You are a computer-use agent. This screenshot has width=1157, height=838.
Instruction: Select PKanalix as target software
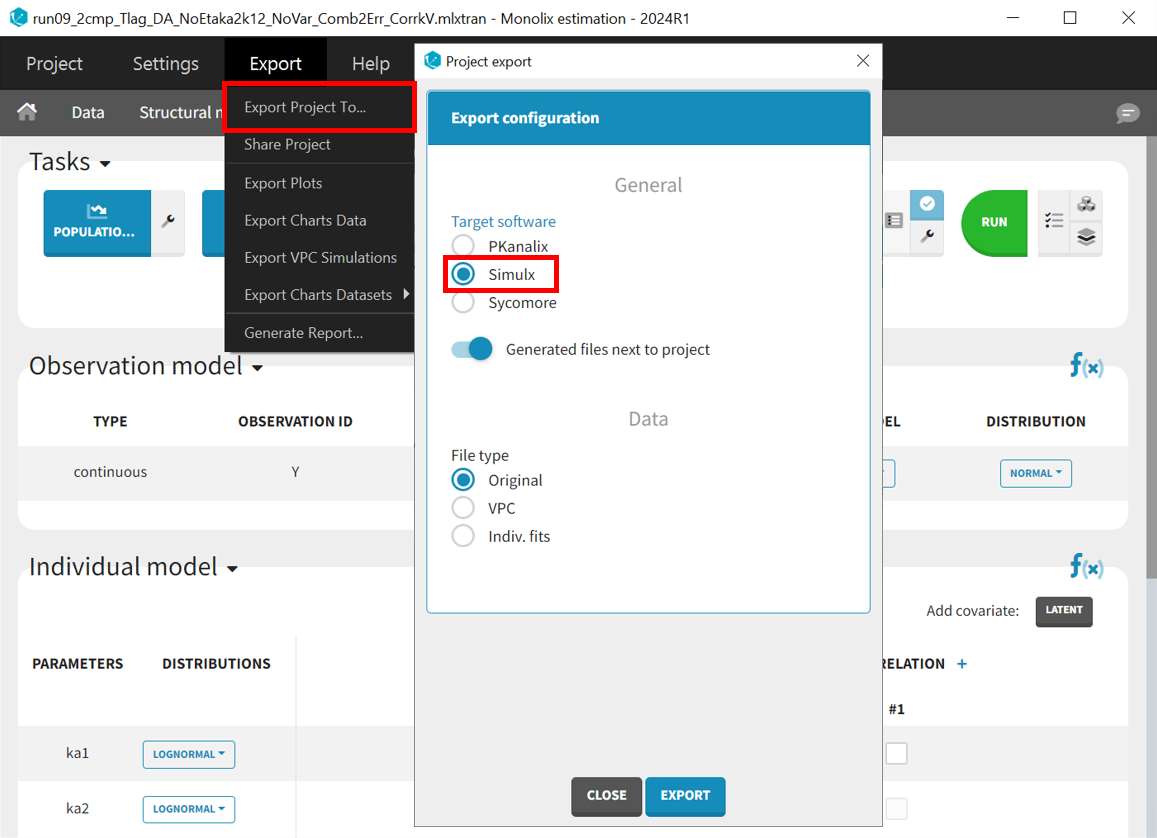click(x=463, y=246)
